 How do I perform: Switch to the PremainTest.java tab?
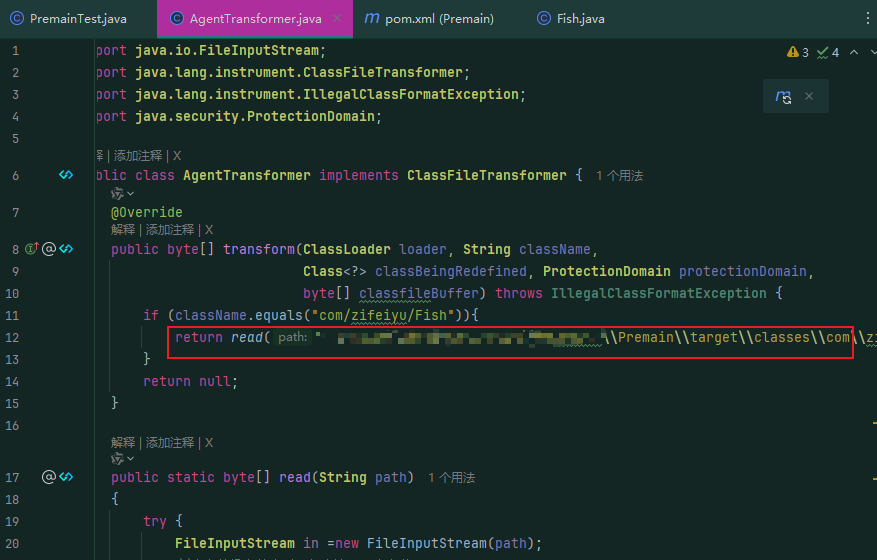(69, 18)
